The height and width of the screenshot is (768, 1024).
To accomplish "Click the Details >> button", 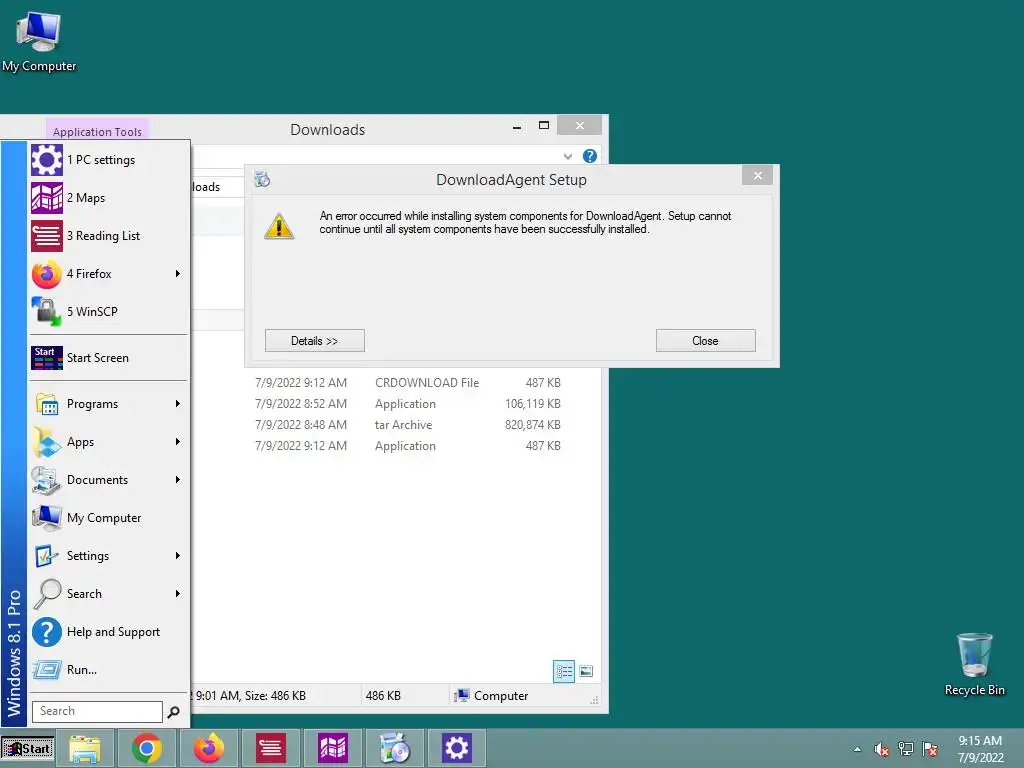I will pyautogui.click(x=315, y=341).
